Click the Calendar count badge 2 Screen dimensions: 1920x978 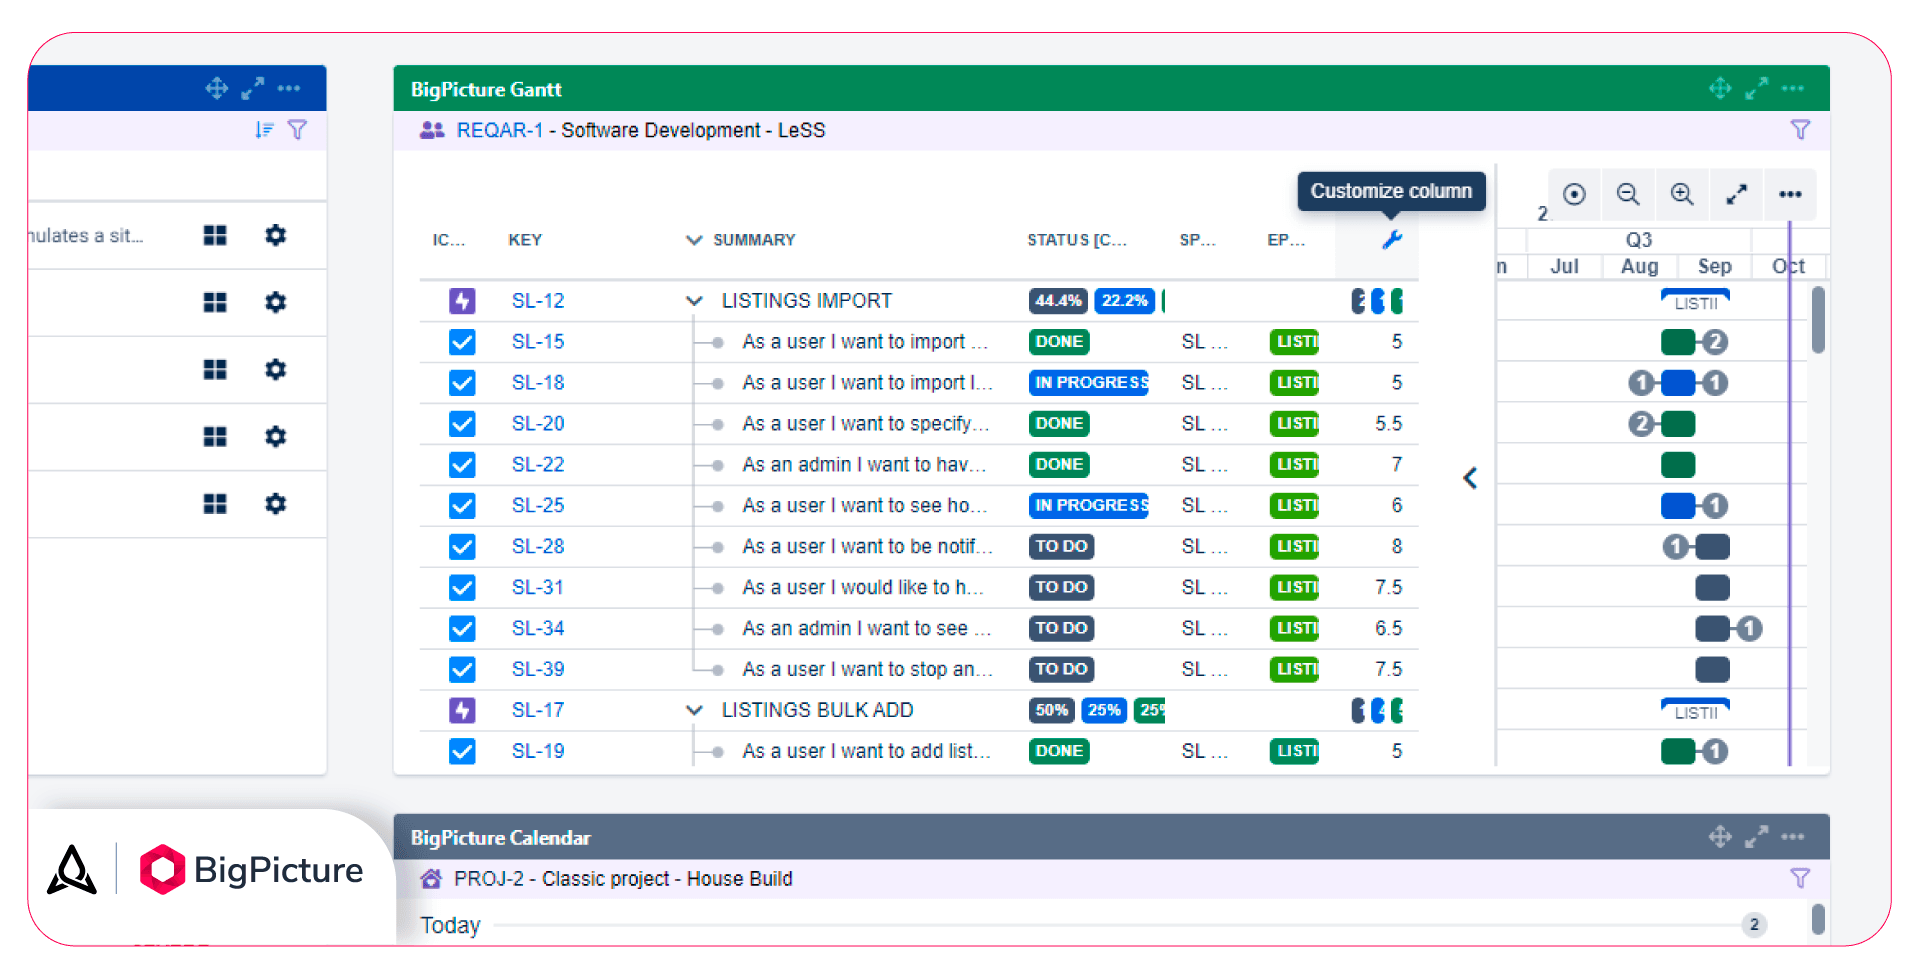click(x=1754, y=925)
